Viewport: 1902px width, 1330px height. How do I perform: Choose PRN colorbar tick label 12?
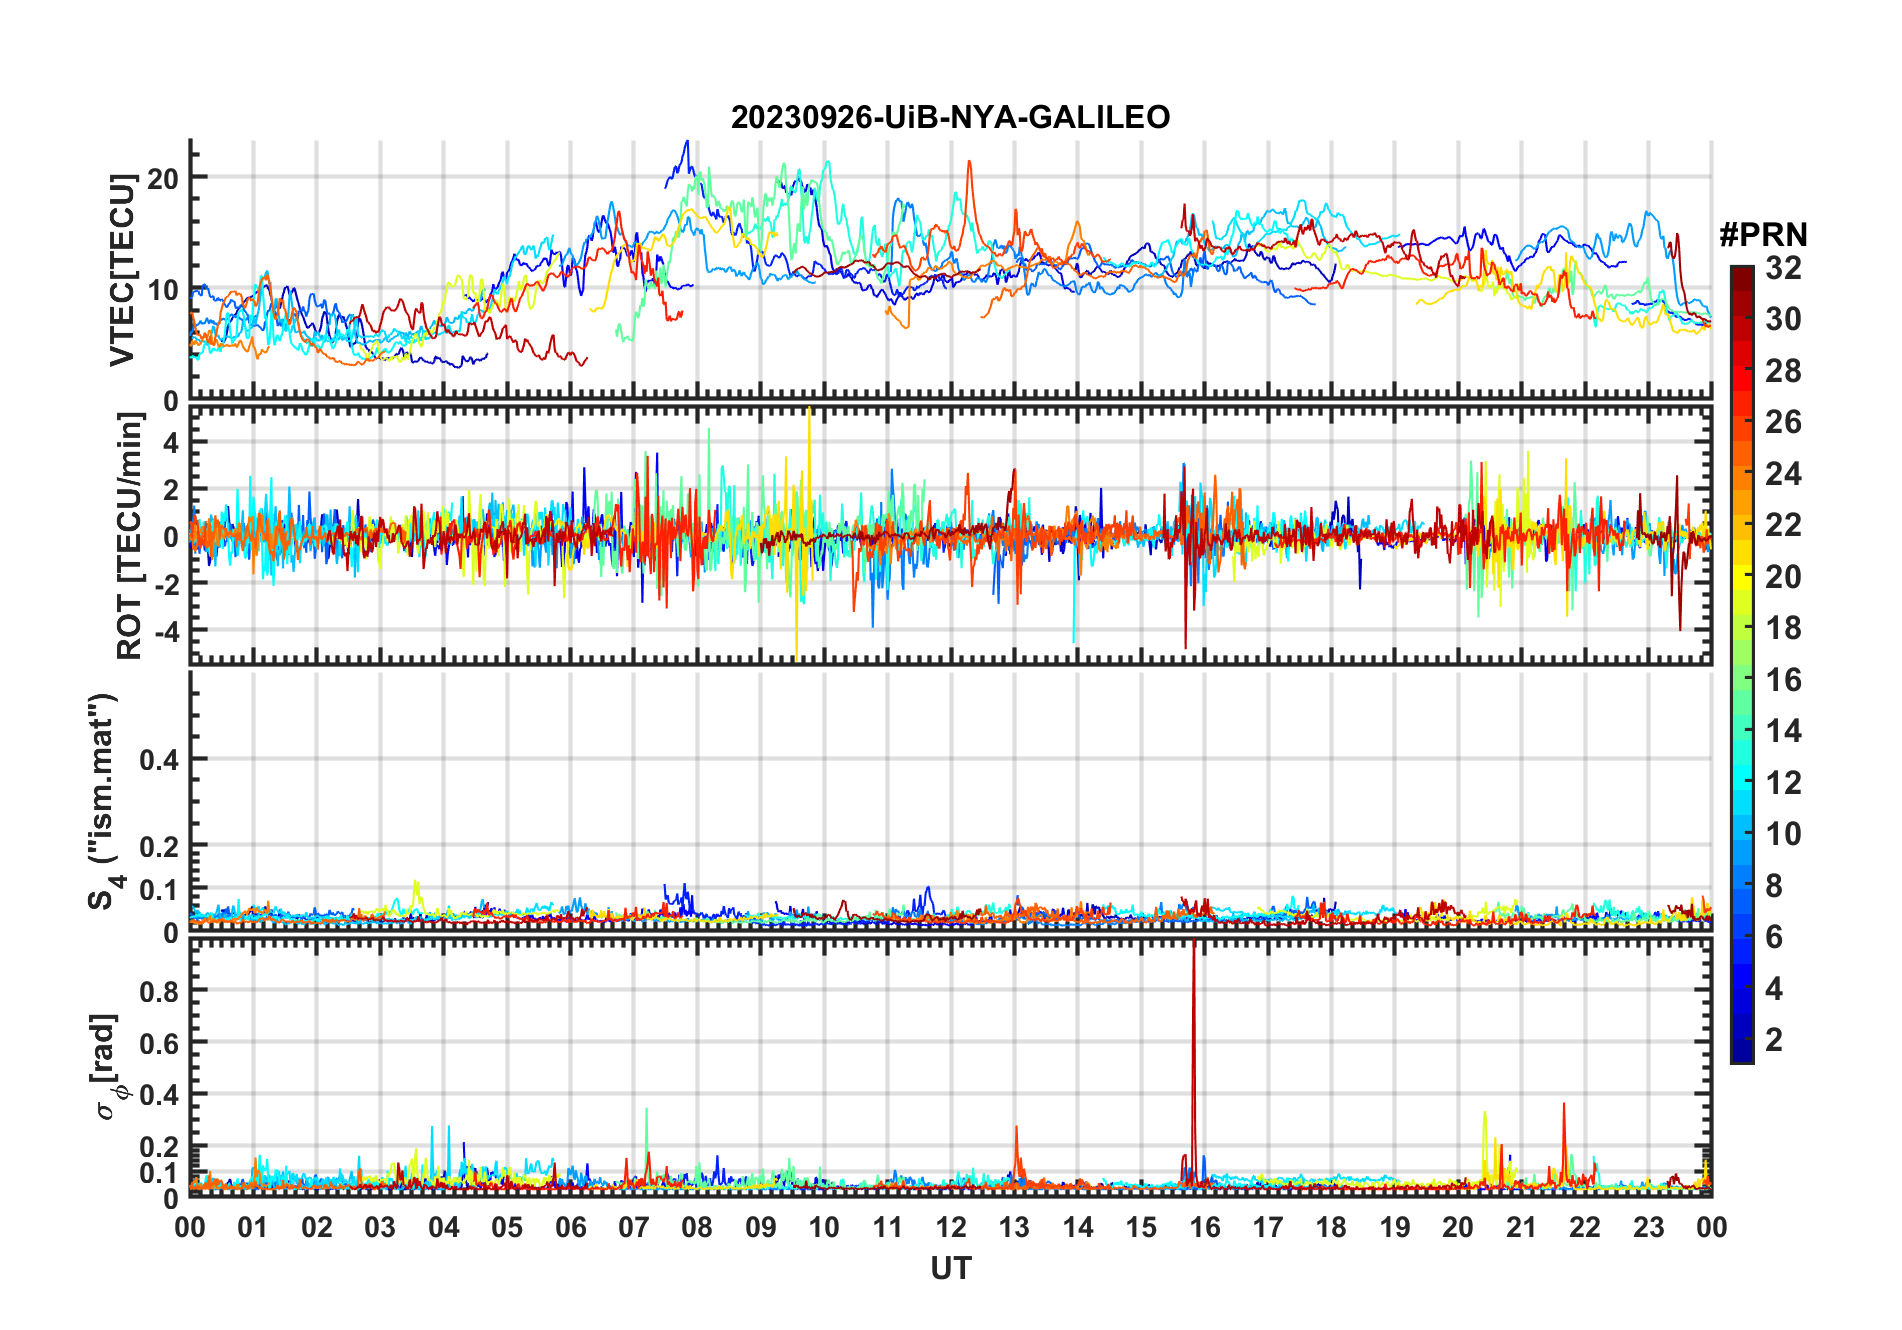[1783, 783]
